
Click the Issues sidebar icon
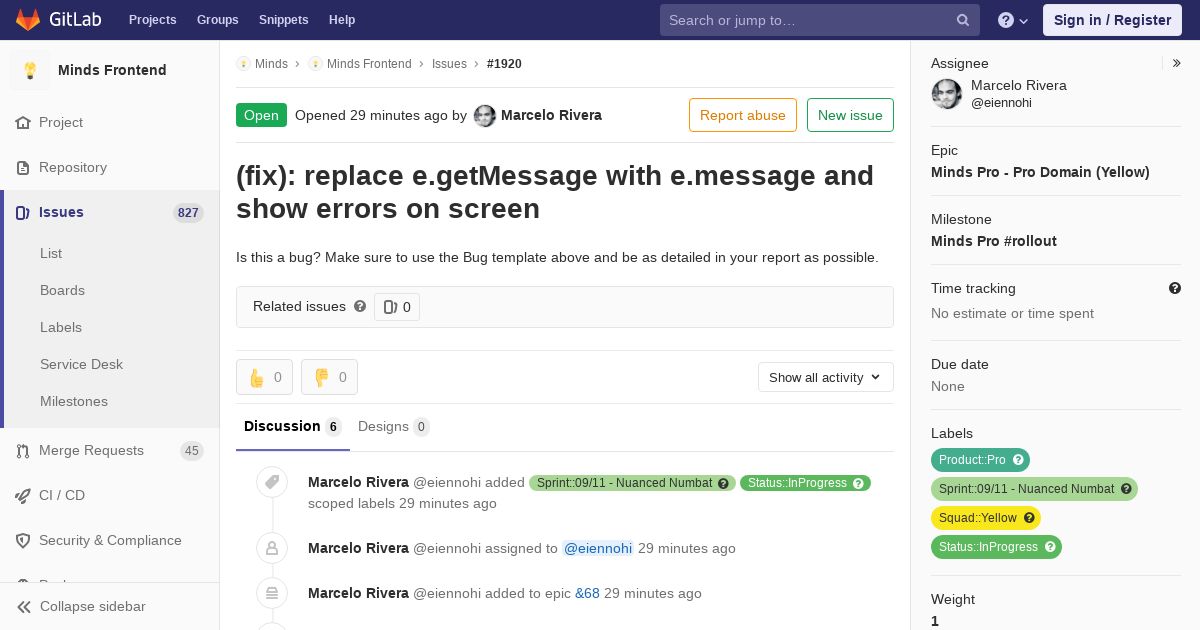23,212
